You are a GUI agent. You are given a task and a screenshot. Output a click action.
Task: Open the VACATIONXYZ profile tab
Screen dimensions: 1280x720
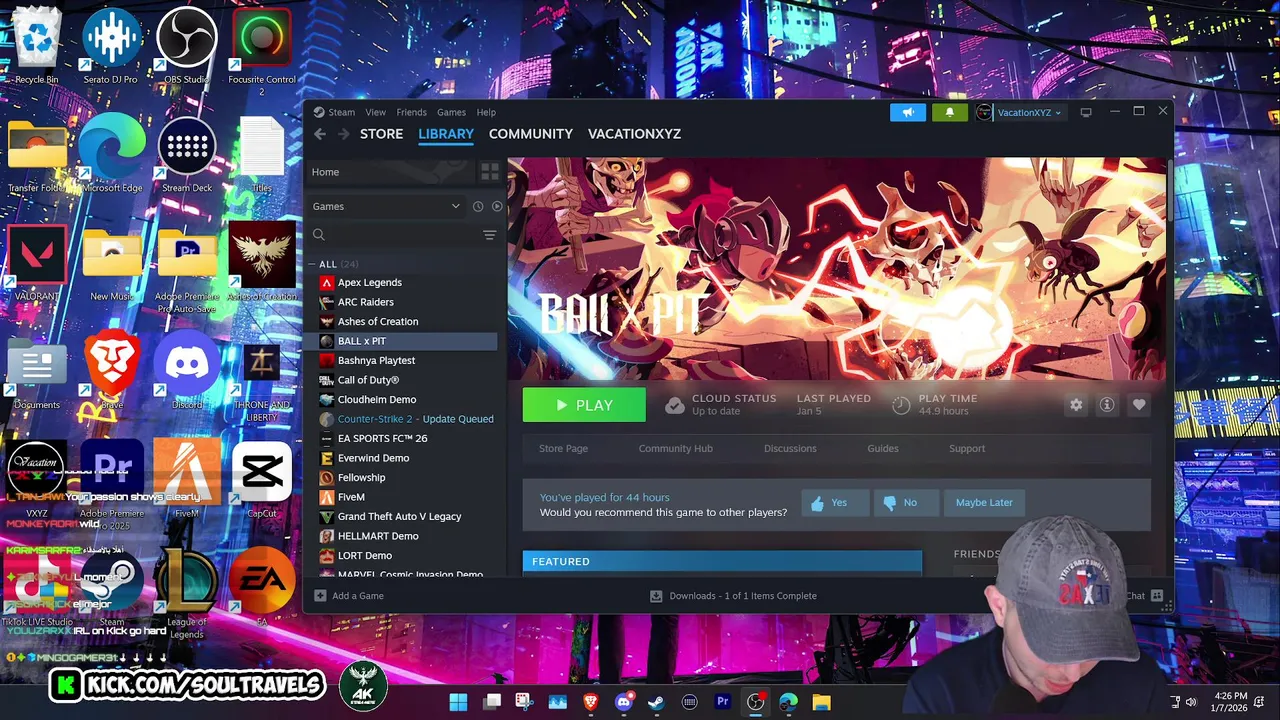coord(634,134)
